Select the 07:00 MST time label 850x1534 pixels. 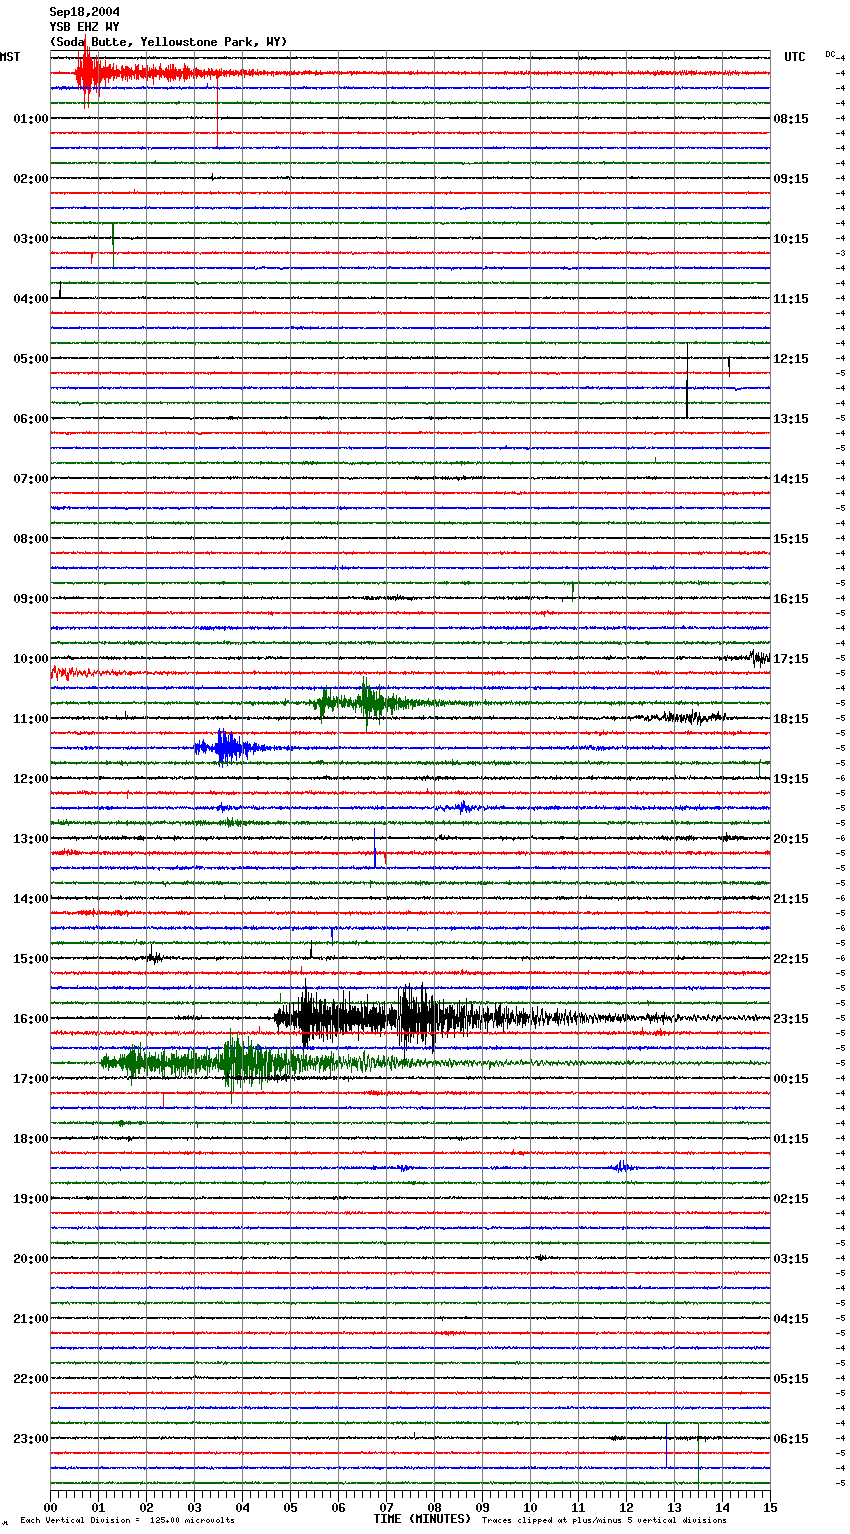coord(31,479)
